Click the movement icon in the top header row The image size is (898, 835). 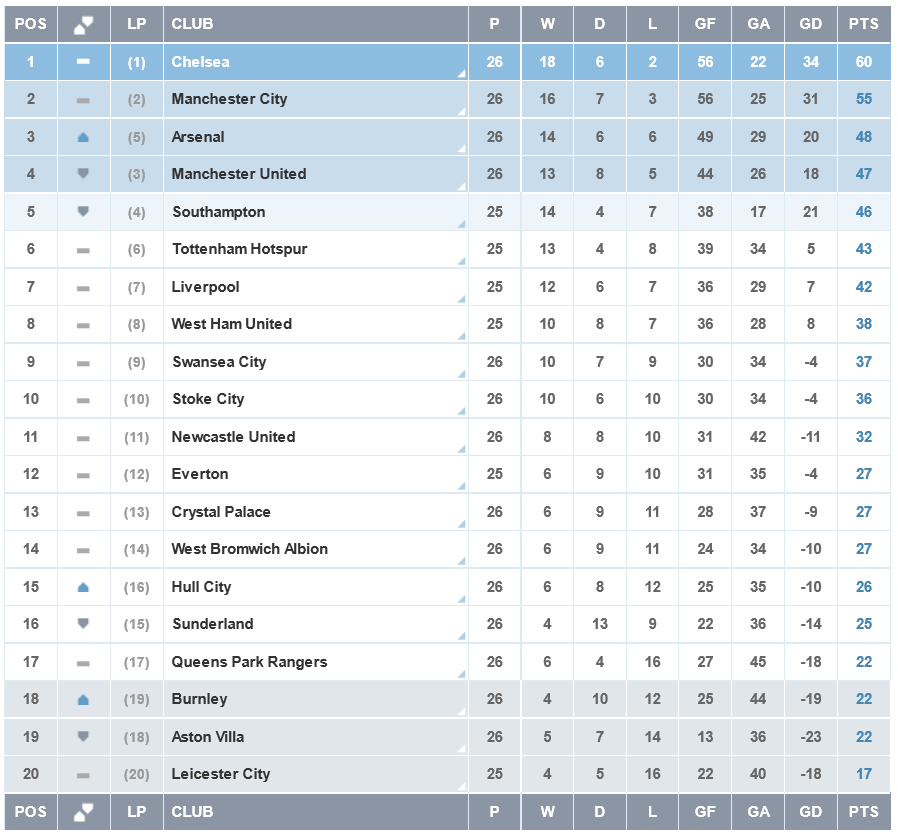(x=83, y=24)
